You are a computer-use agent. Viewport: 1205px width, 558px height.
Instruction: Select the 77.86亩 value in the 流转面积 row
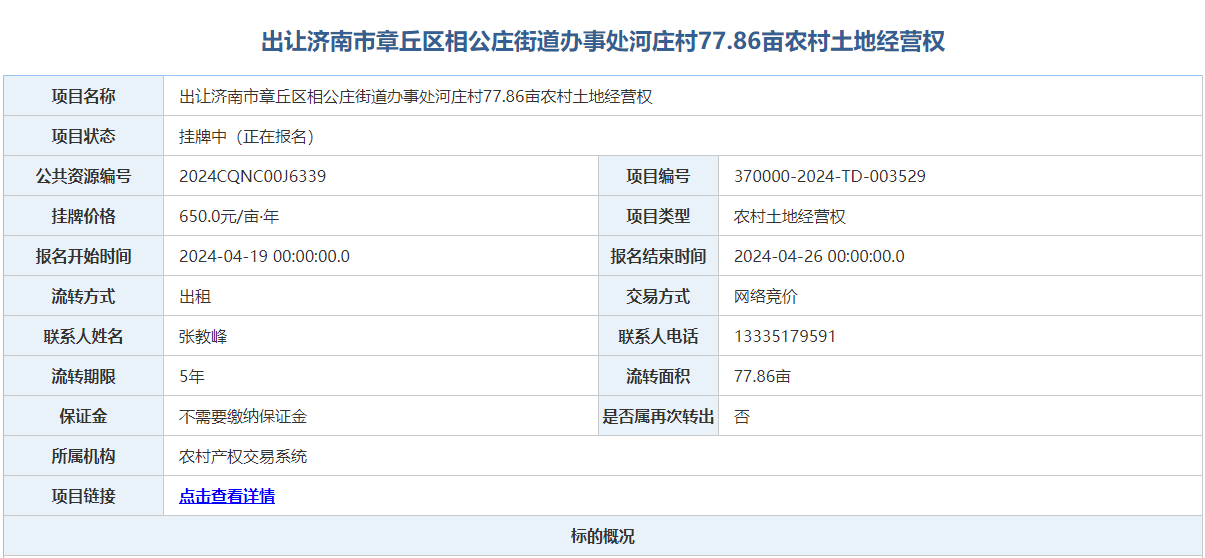coord(762,377)
